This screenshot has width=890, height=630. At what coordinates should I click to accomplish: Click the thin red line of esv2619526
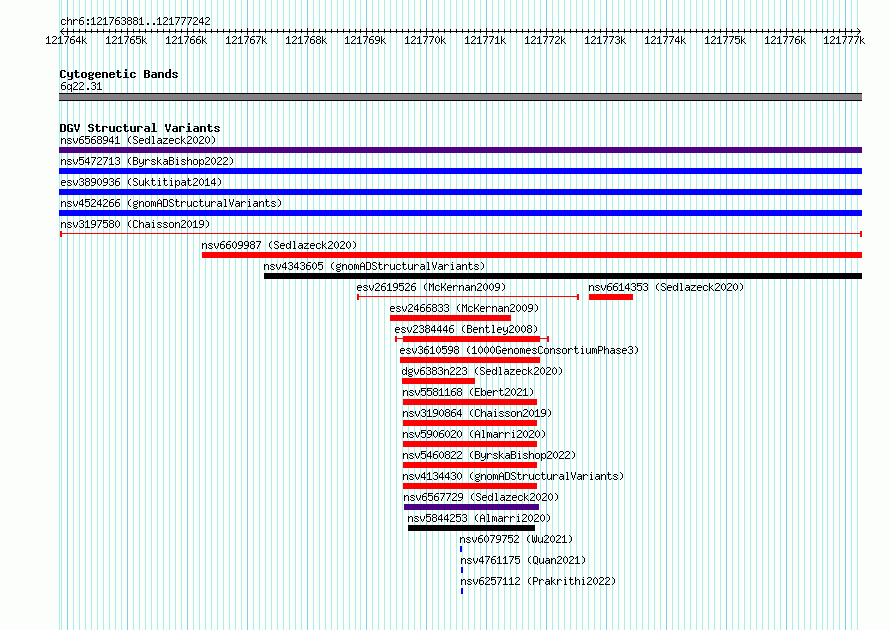pos(468,297)
